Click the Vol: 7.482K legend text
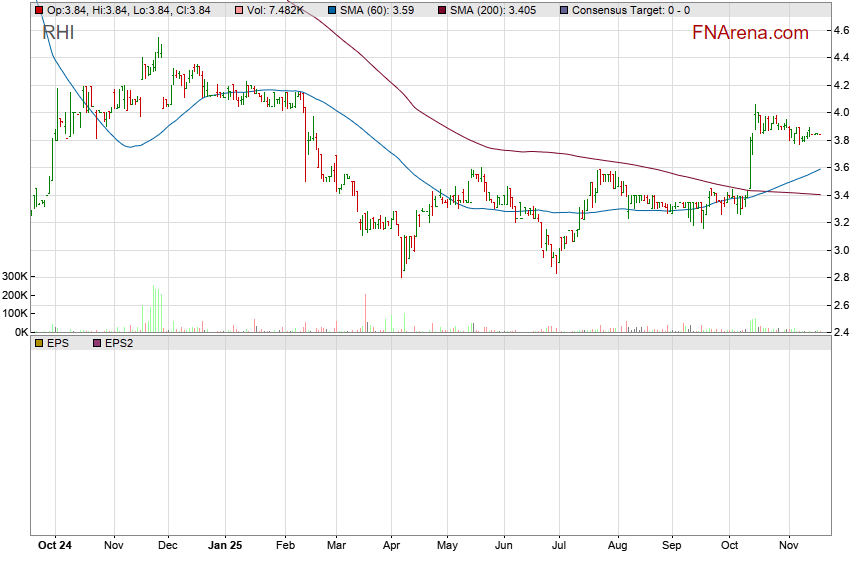 274,10
